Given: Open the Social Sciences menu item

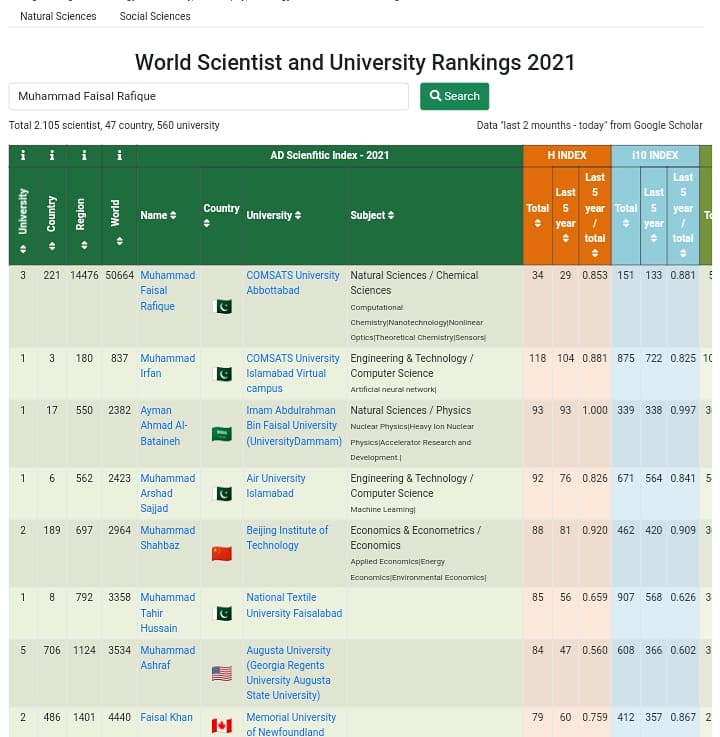Looking at the screenshot, I should point(155,16).
